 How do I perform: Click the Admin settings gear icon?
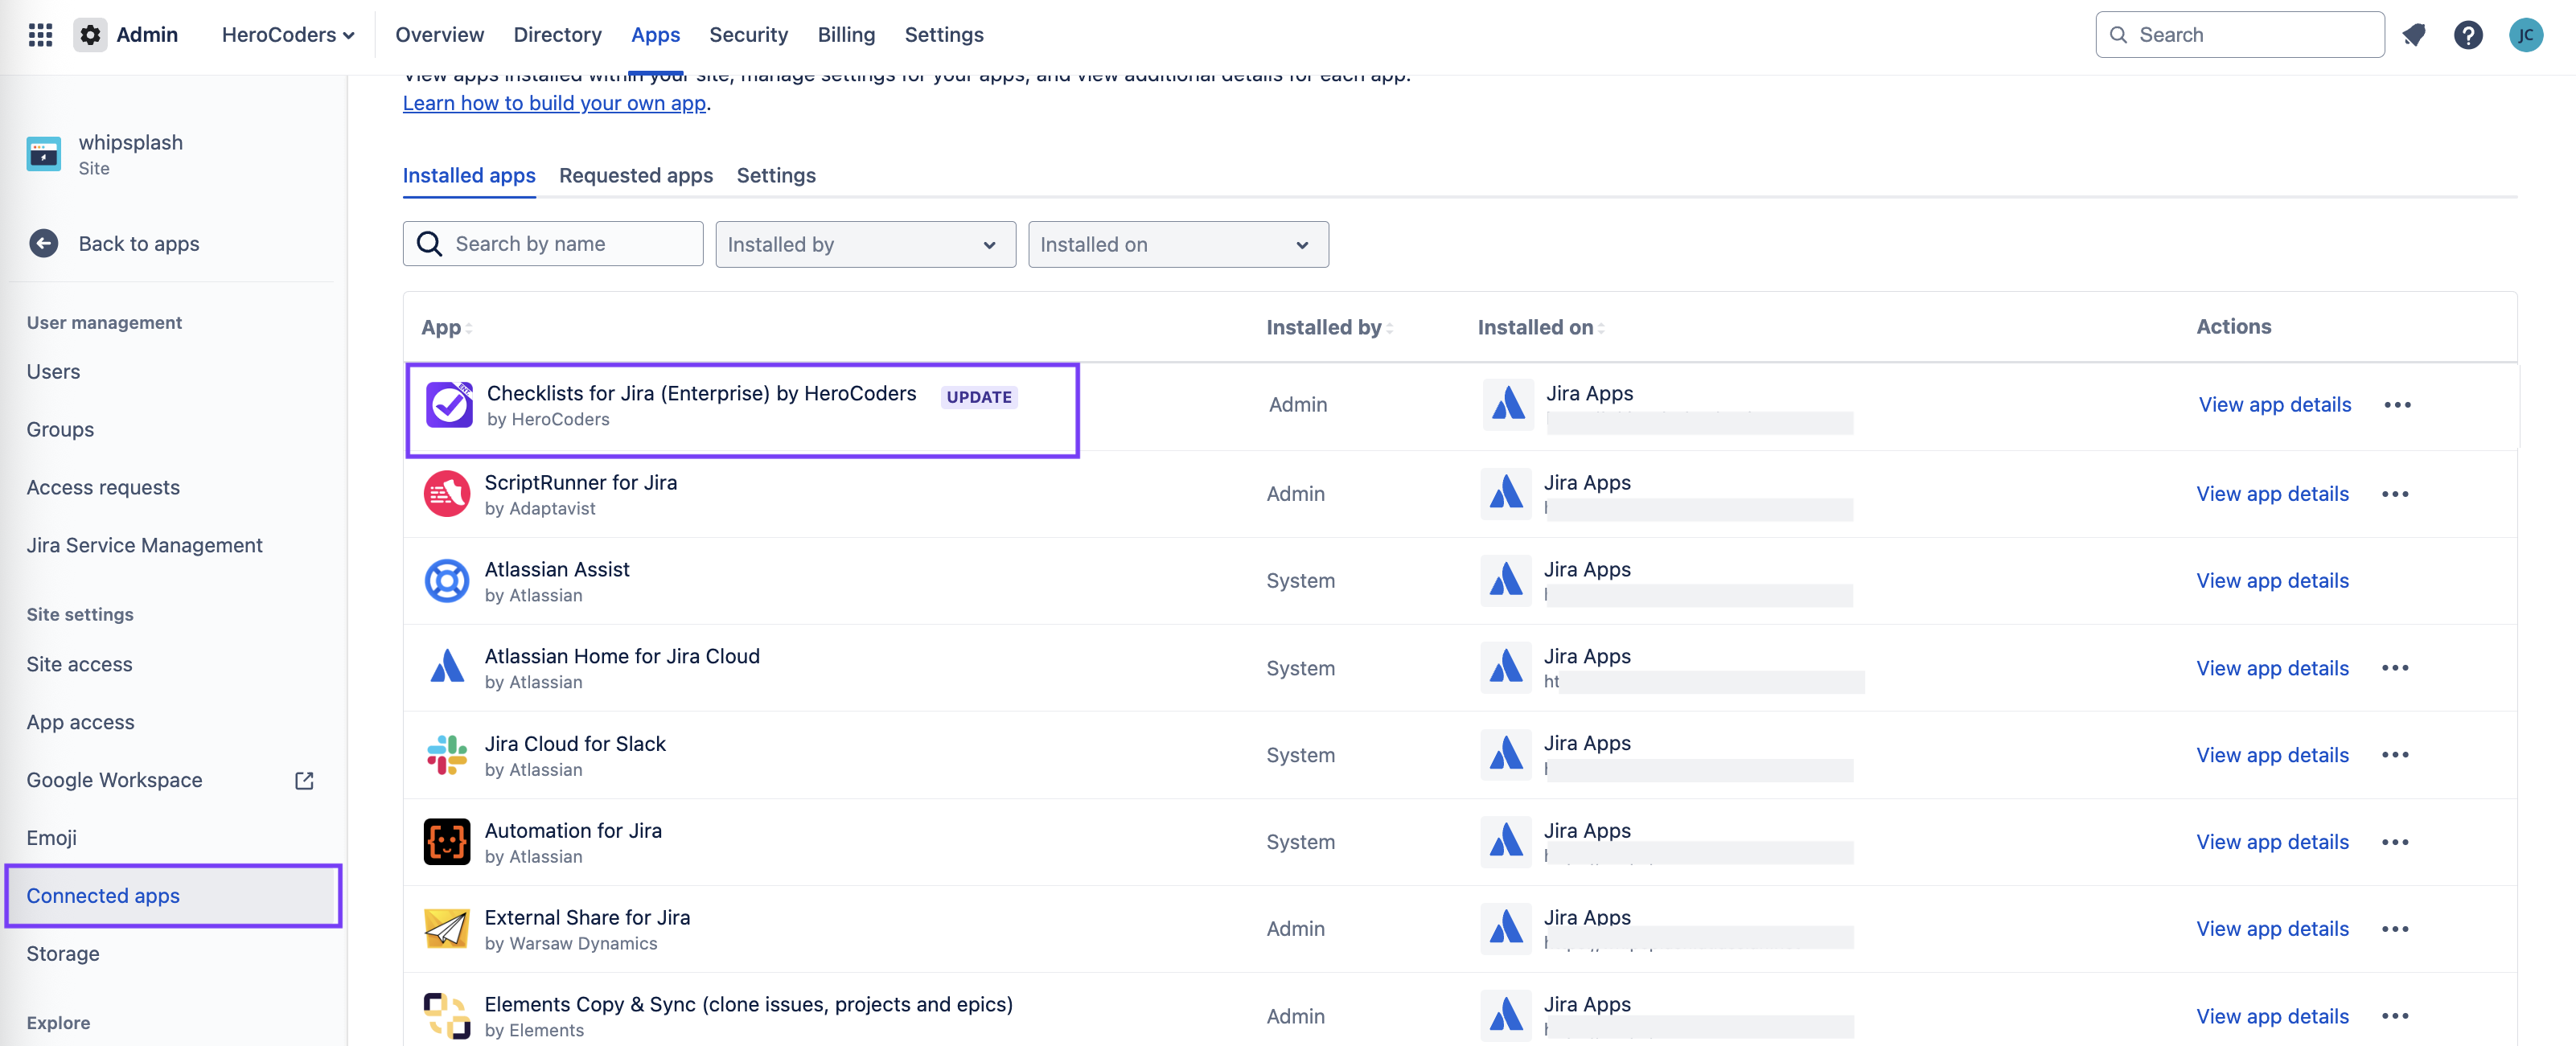tap(90, 34)
